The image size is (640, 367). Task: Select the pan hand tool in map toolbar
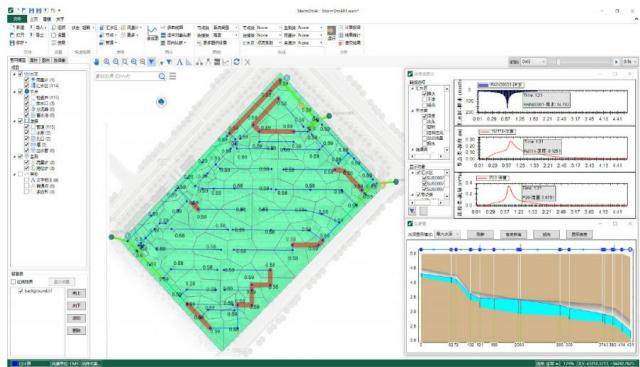97,62
